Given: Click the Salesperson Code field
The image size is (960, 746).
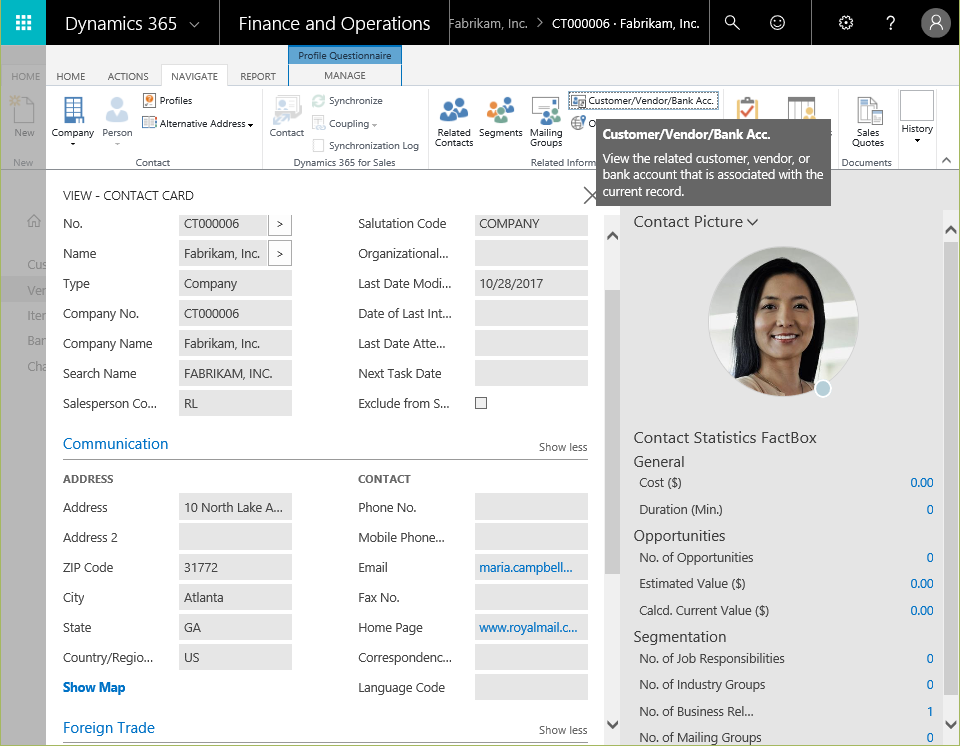Looking at the screenshot, I should pos(235,403).
